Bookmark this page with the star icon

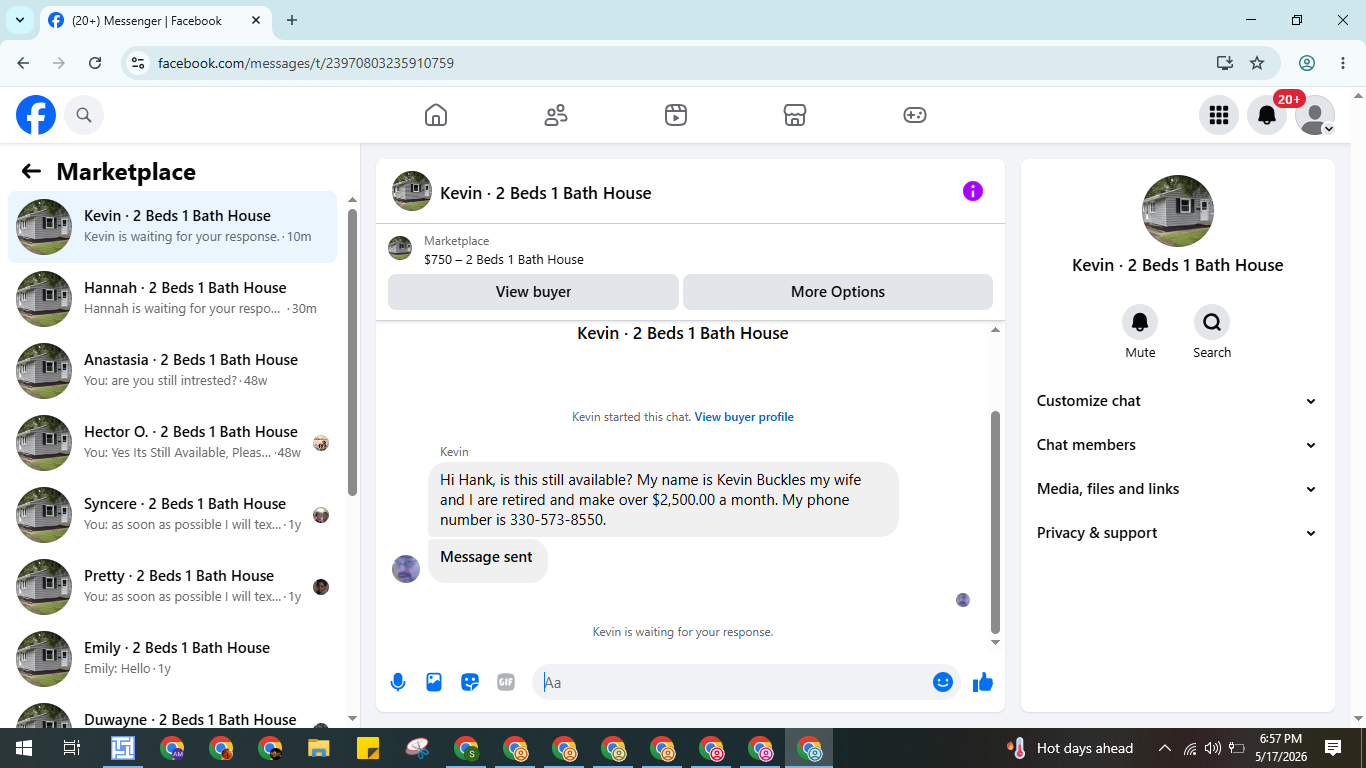click(1257, 63)
